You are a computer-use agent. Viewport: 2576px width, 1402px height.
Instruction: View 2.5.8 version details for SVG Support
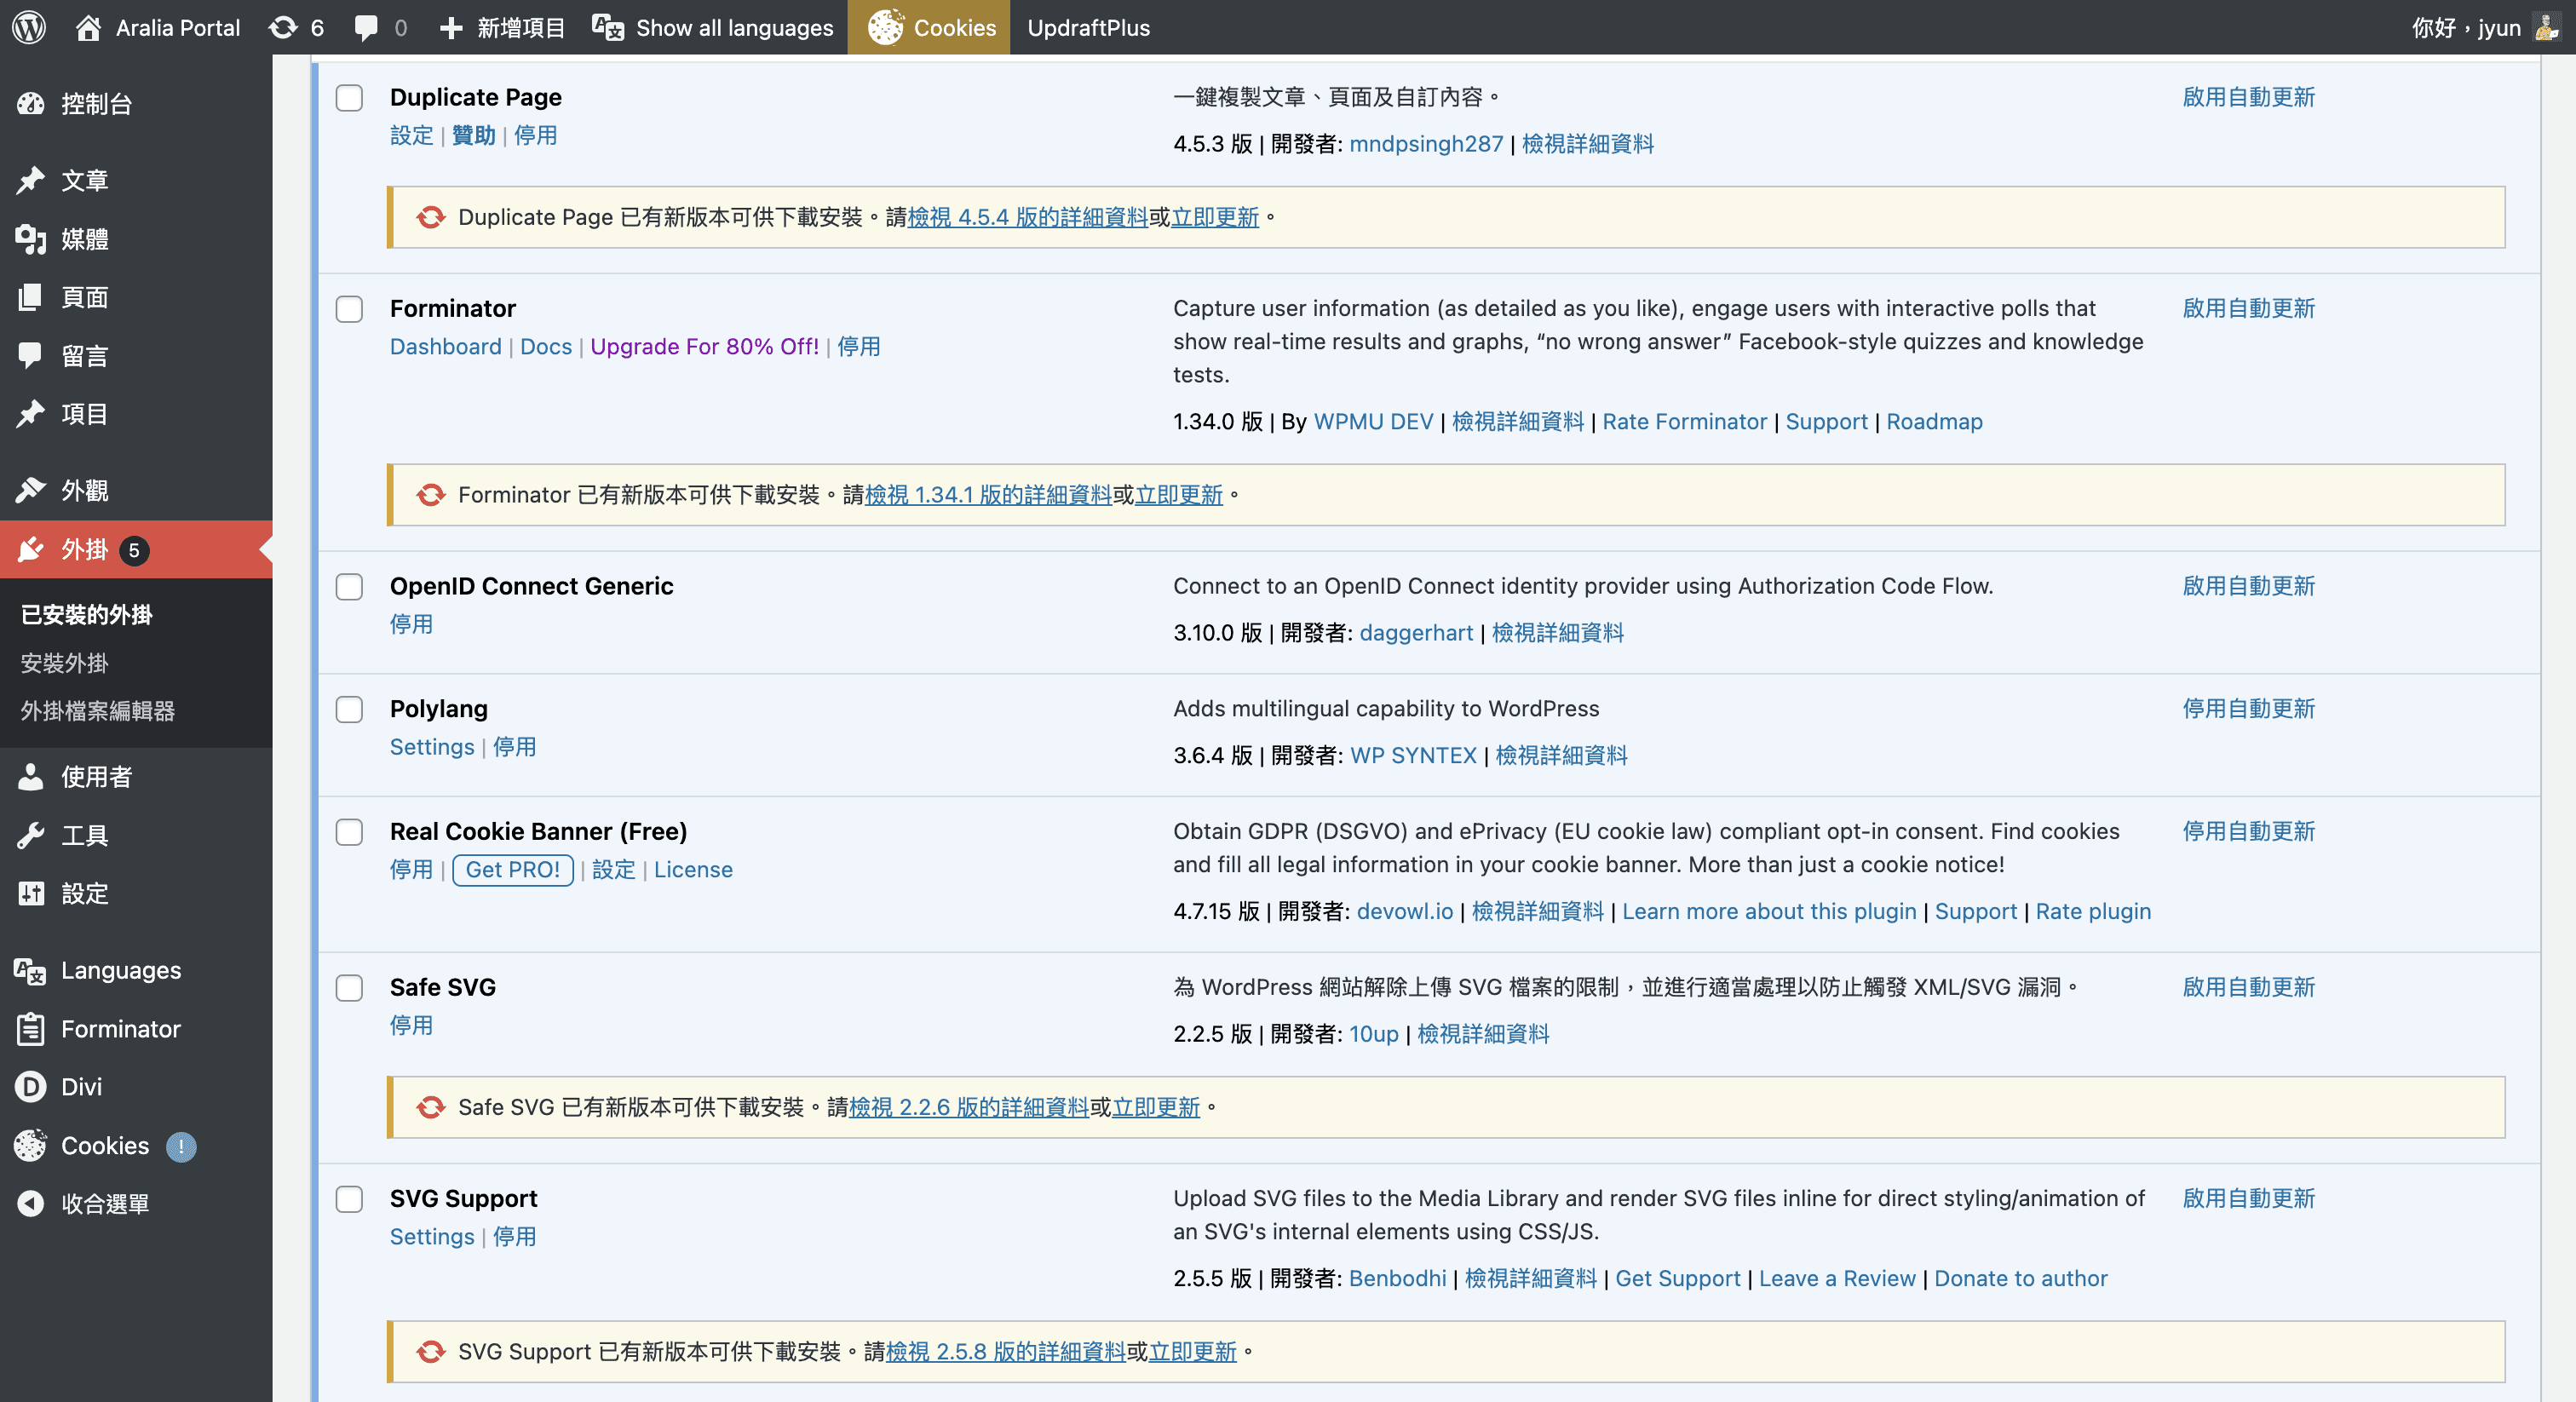click(x=1006, y=1352)
